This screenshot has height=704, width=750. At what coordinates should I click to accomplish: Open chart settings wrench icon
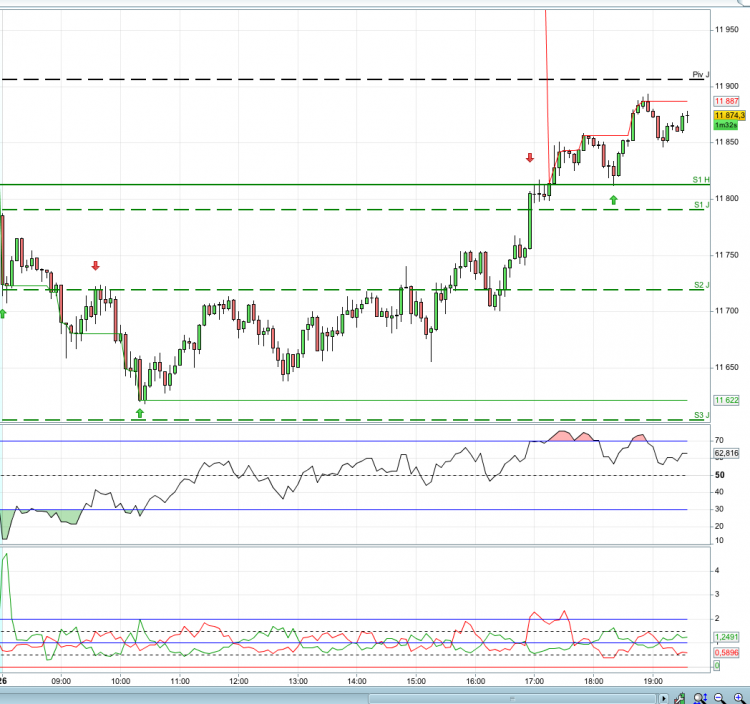(680, 699)
